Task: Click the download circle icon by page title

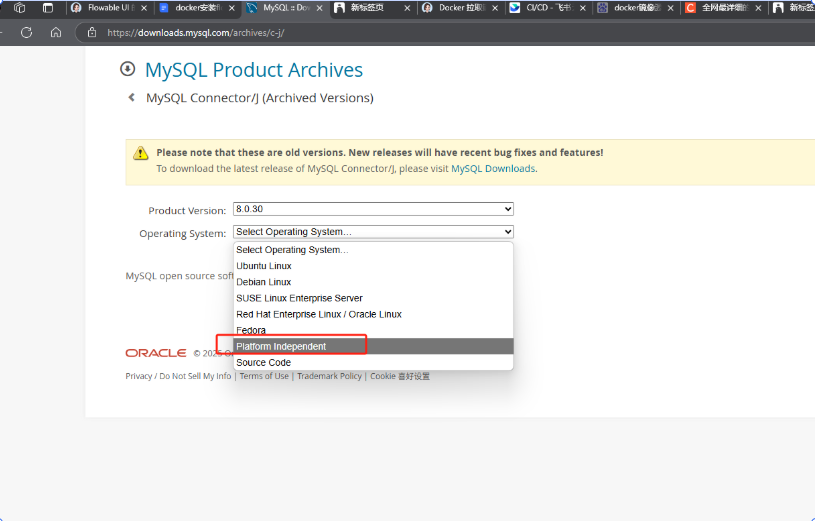Action: (x=127, y=69)
